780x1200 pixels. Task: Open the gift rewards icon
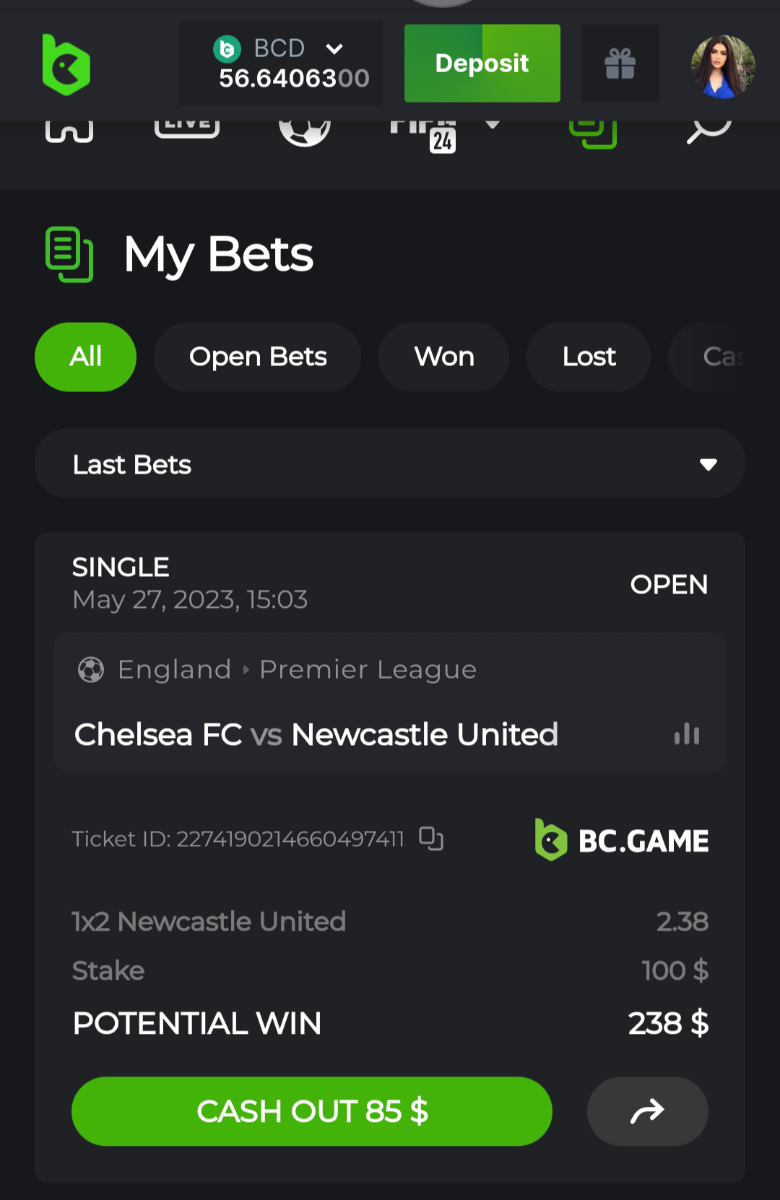620,64
